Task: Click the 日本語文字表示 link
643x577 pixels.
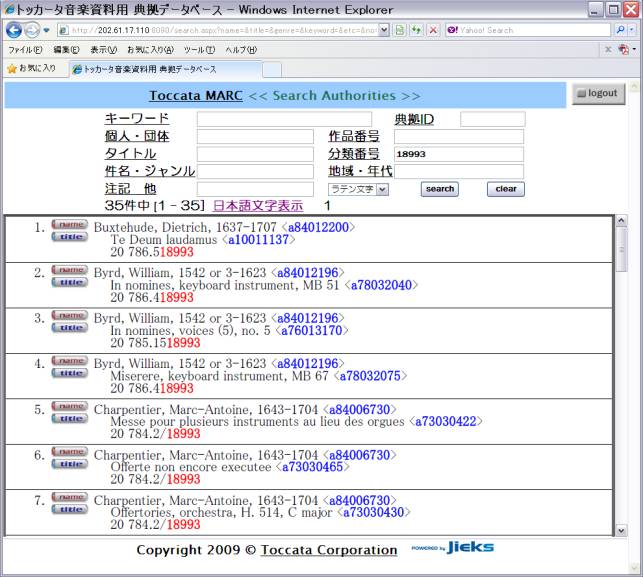Action: point(258,205)
